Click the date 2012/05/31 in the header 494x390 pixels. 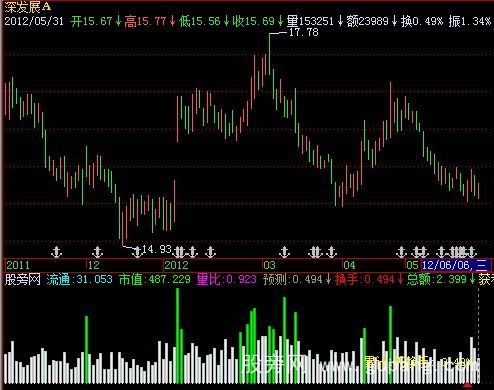point(34,21)
